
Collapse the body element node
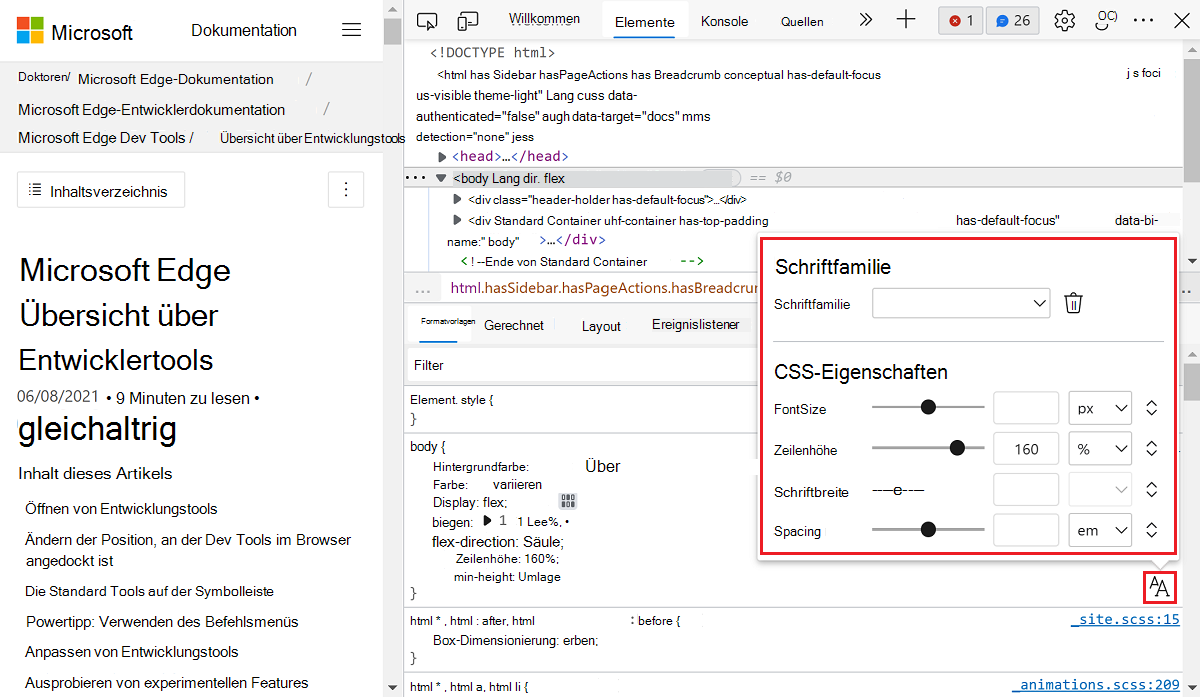(440, 178)
